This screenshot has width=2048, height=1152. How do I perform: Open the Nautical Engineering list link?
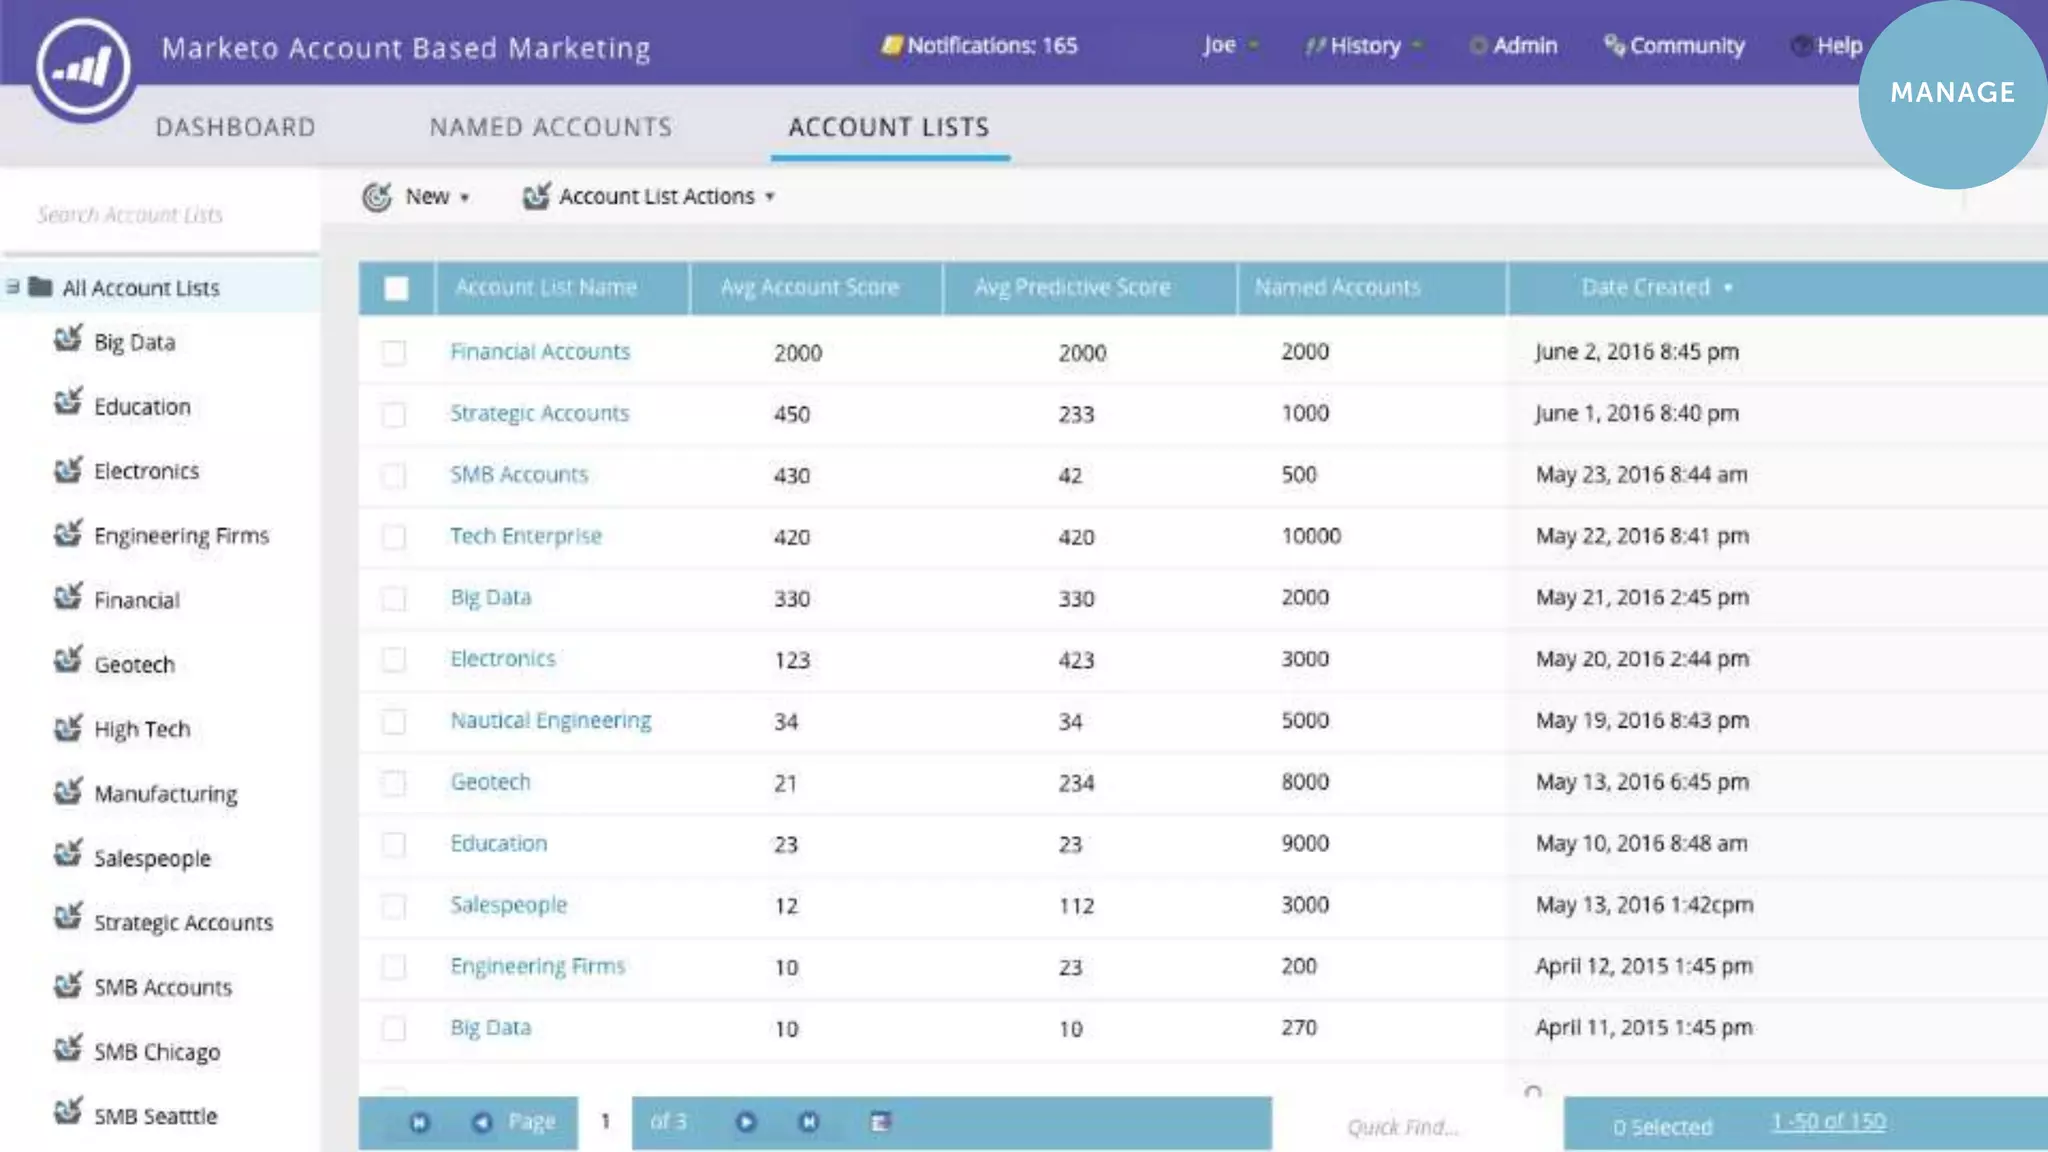550,721
